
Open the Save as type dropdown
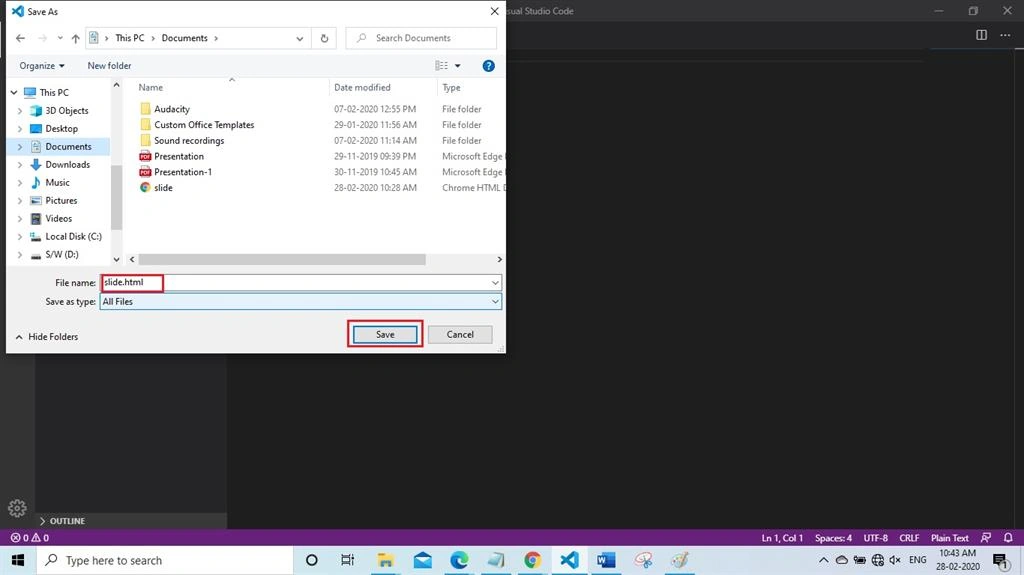pyautogui.click(x=300, y=301)
